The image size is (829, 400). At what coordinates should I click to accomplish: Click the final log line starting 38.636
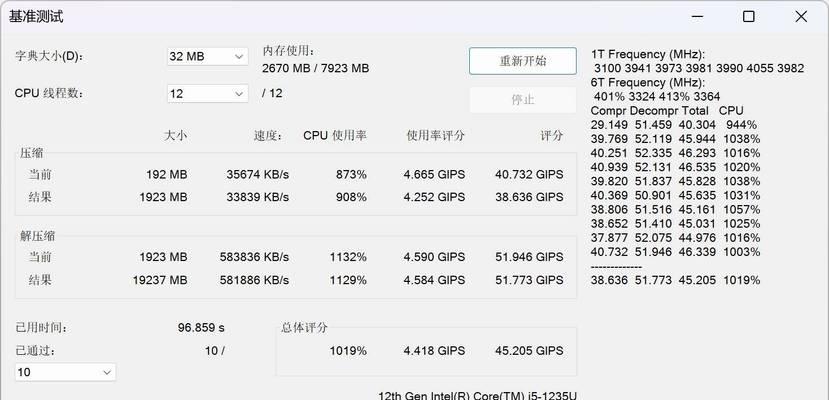pyautogui.click(x=676, y=280)
